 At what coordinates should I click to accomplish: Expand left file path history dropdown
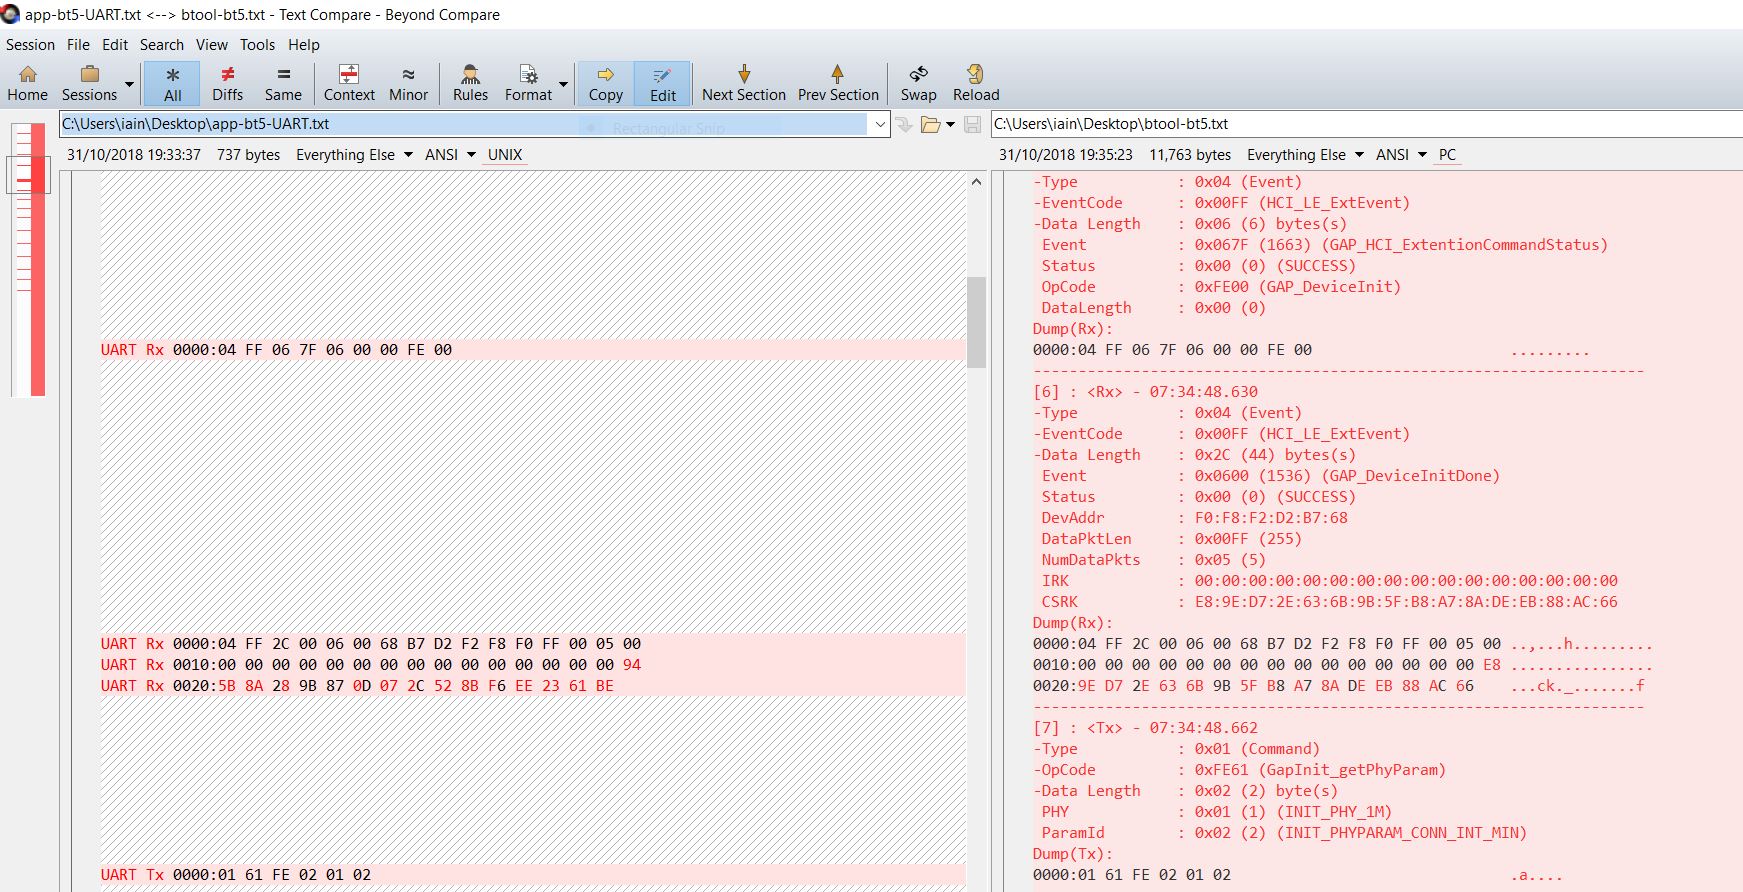tap(880, 124)
